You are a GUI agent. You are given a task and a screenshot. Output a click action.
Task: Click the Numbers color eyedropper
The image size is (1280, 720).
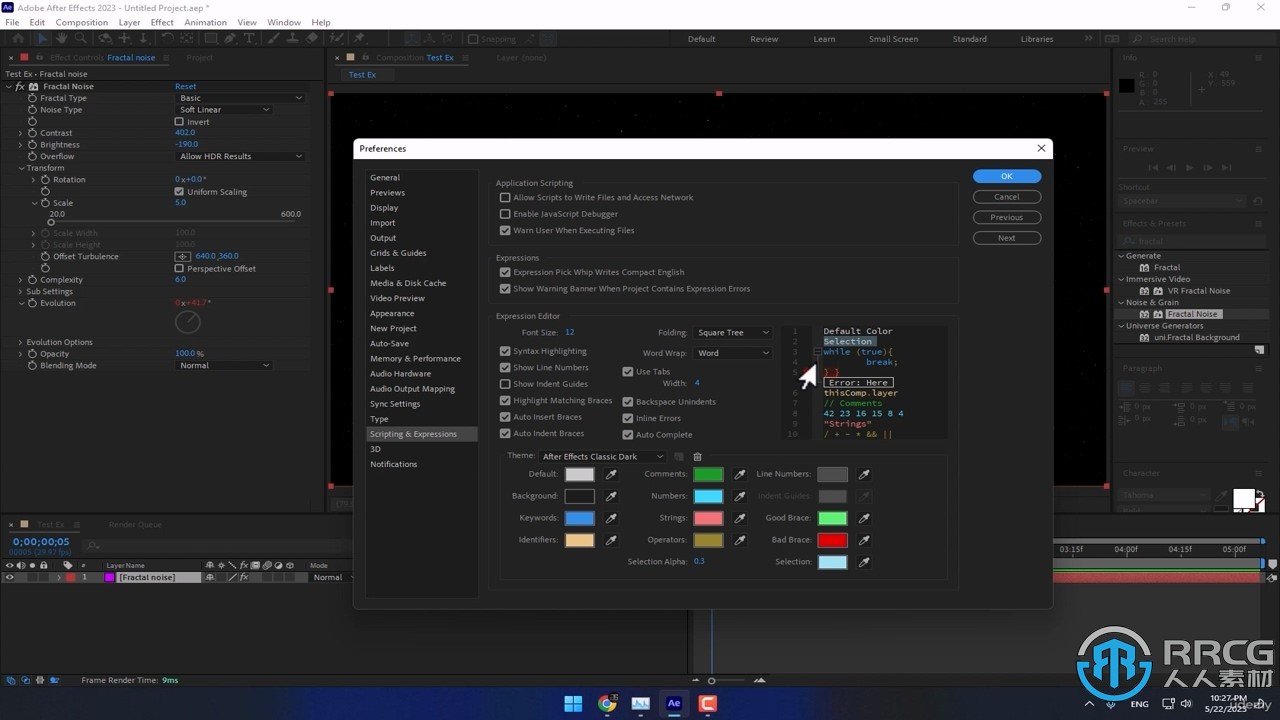point(740,496)
